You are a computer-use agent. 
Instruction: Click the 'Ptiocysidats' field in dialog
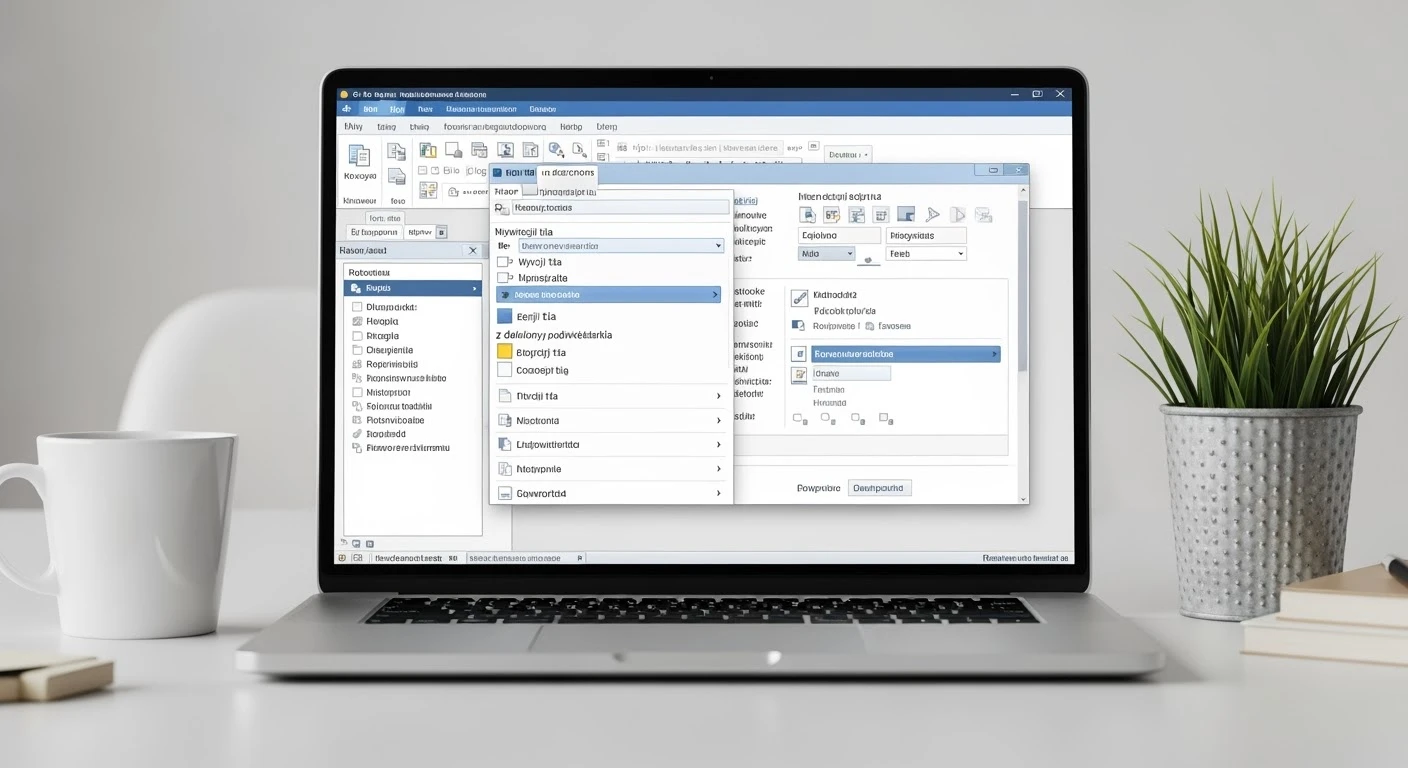(x=926, y=236)
